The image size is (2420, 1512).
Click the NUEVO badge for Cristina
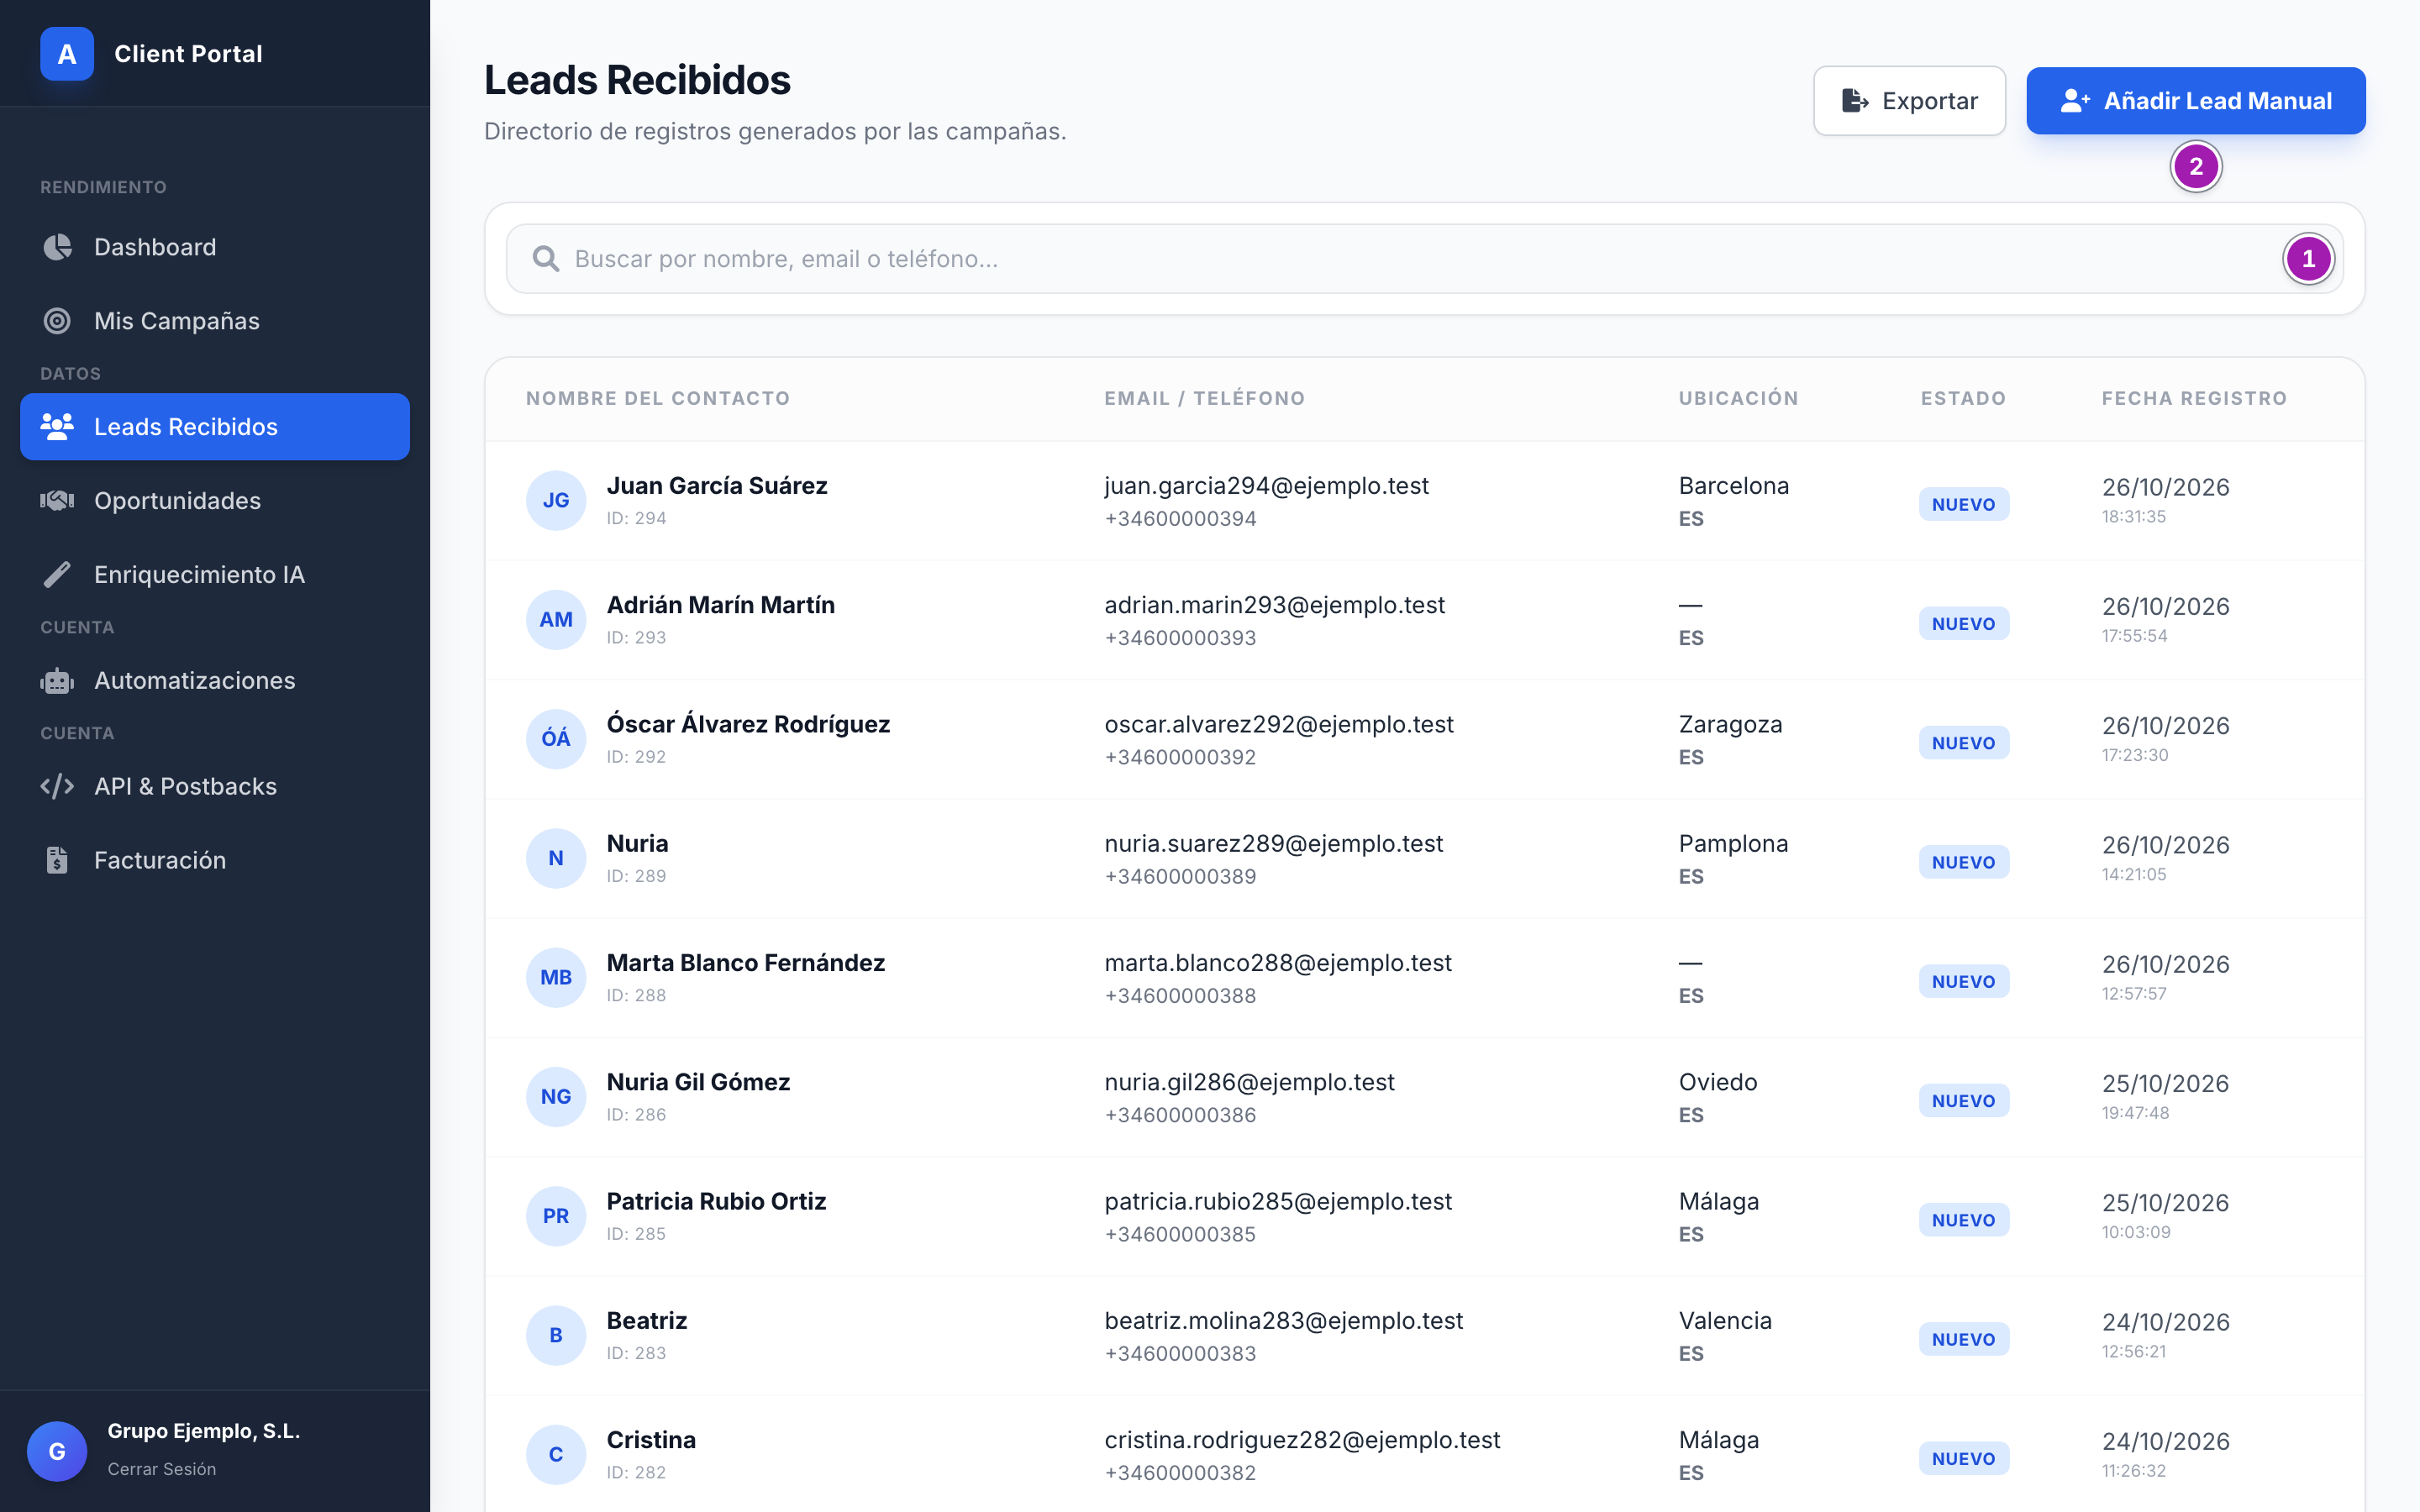tap(1963, 1459)
